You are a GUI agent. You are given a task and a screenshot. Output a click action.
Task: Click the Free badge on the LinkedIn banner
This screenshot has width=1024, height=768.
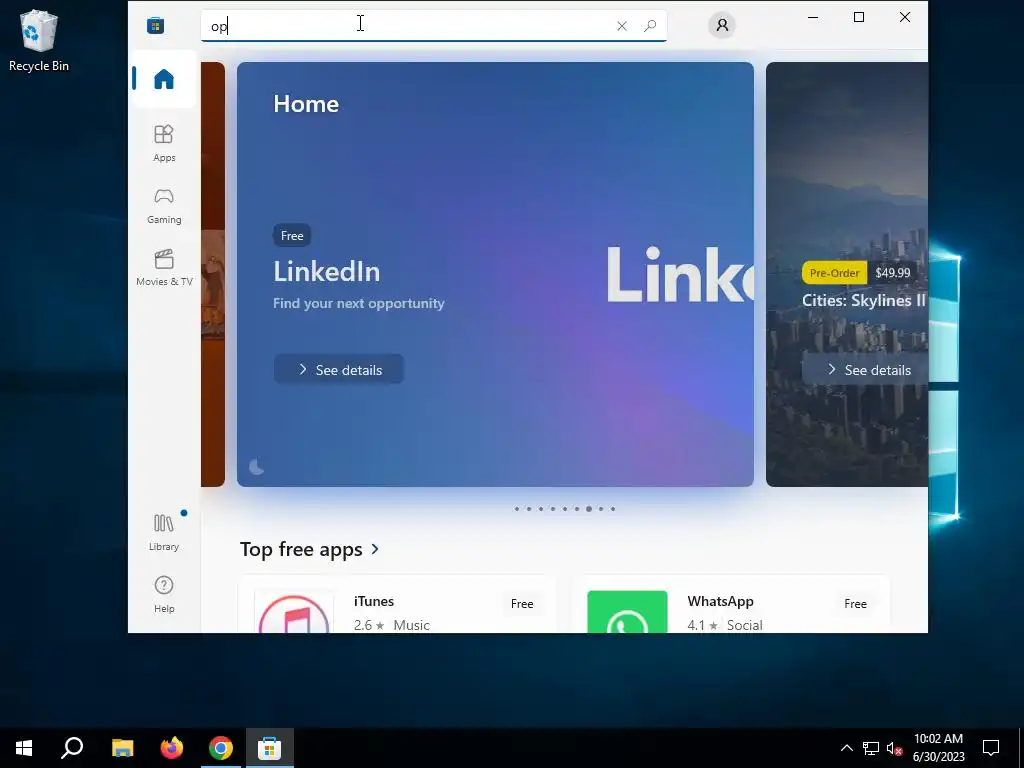click(x=292, y=236)
